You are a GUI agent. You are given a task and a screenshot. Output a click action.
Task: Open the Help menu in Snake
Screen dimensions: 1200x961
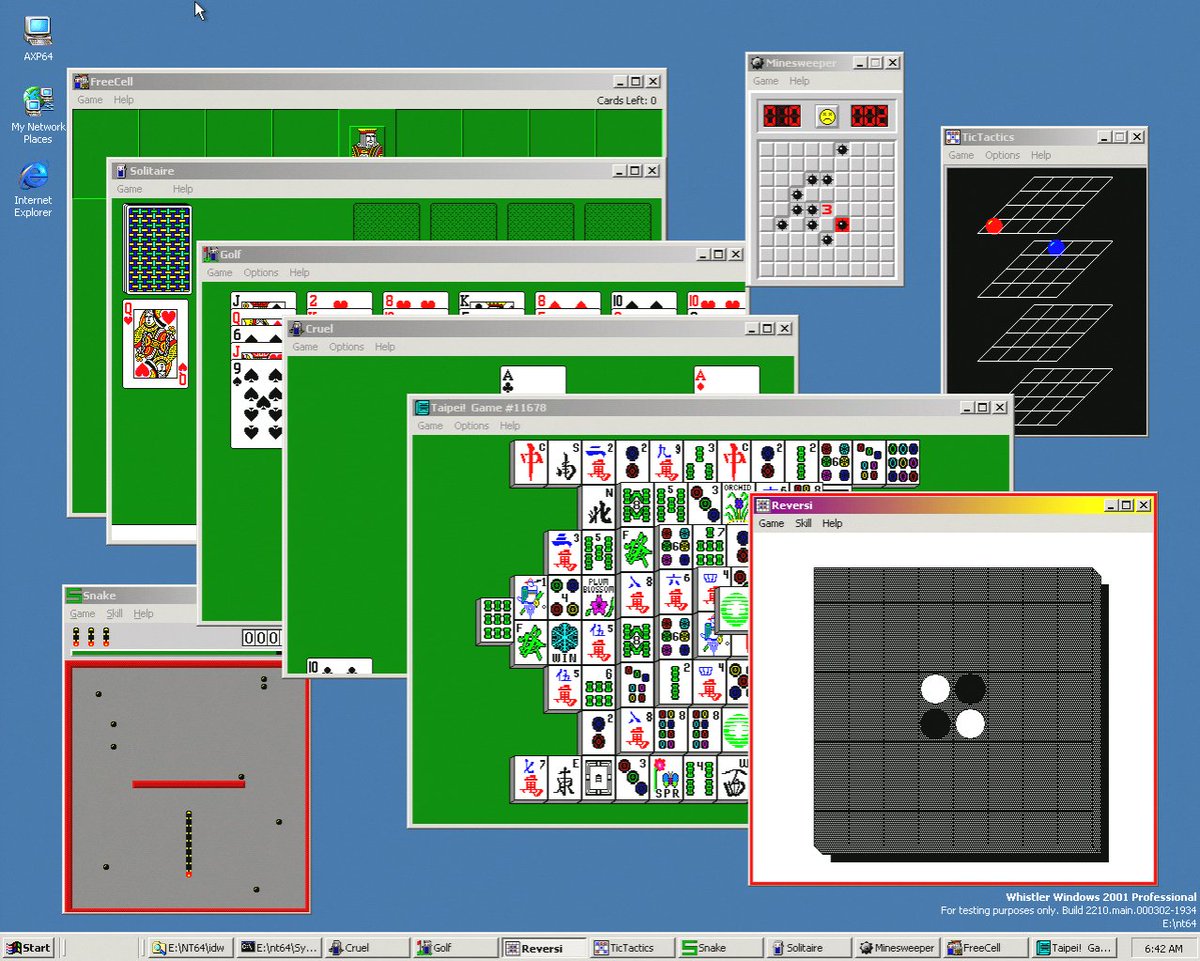coord(144,614)
